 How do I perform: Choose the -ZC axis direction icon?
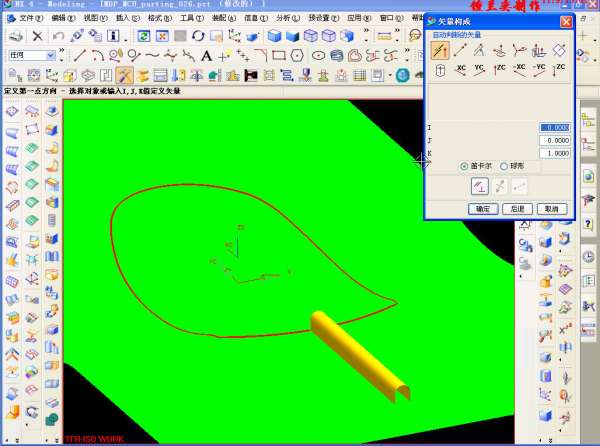point(559,70)
